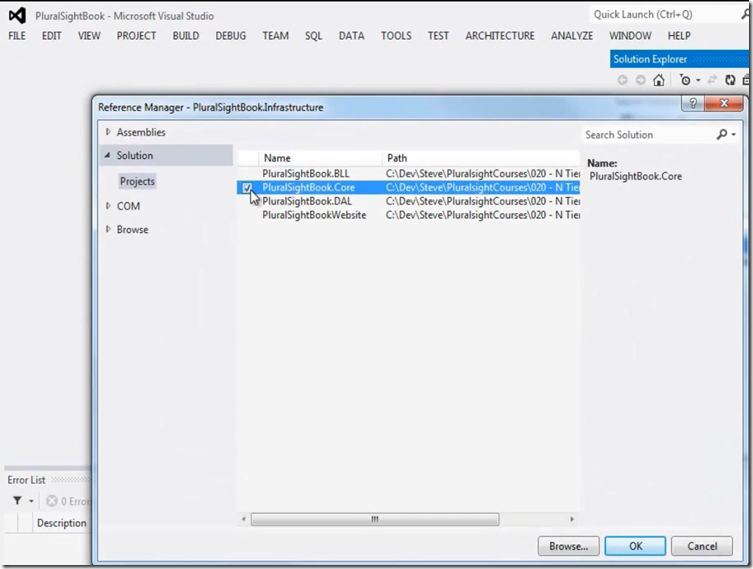Click the Error List filter funnel icon
Viewport: 753px width, 569px height.
tap(17, 501)
